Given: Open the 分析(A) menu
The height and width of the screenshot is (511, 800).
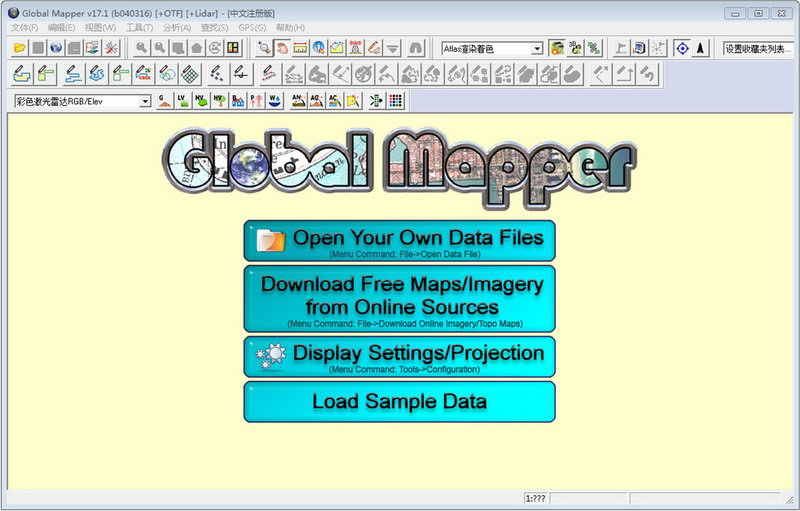Looking at the screenshot, I should pyautogui.click(x=177, y=28).
